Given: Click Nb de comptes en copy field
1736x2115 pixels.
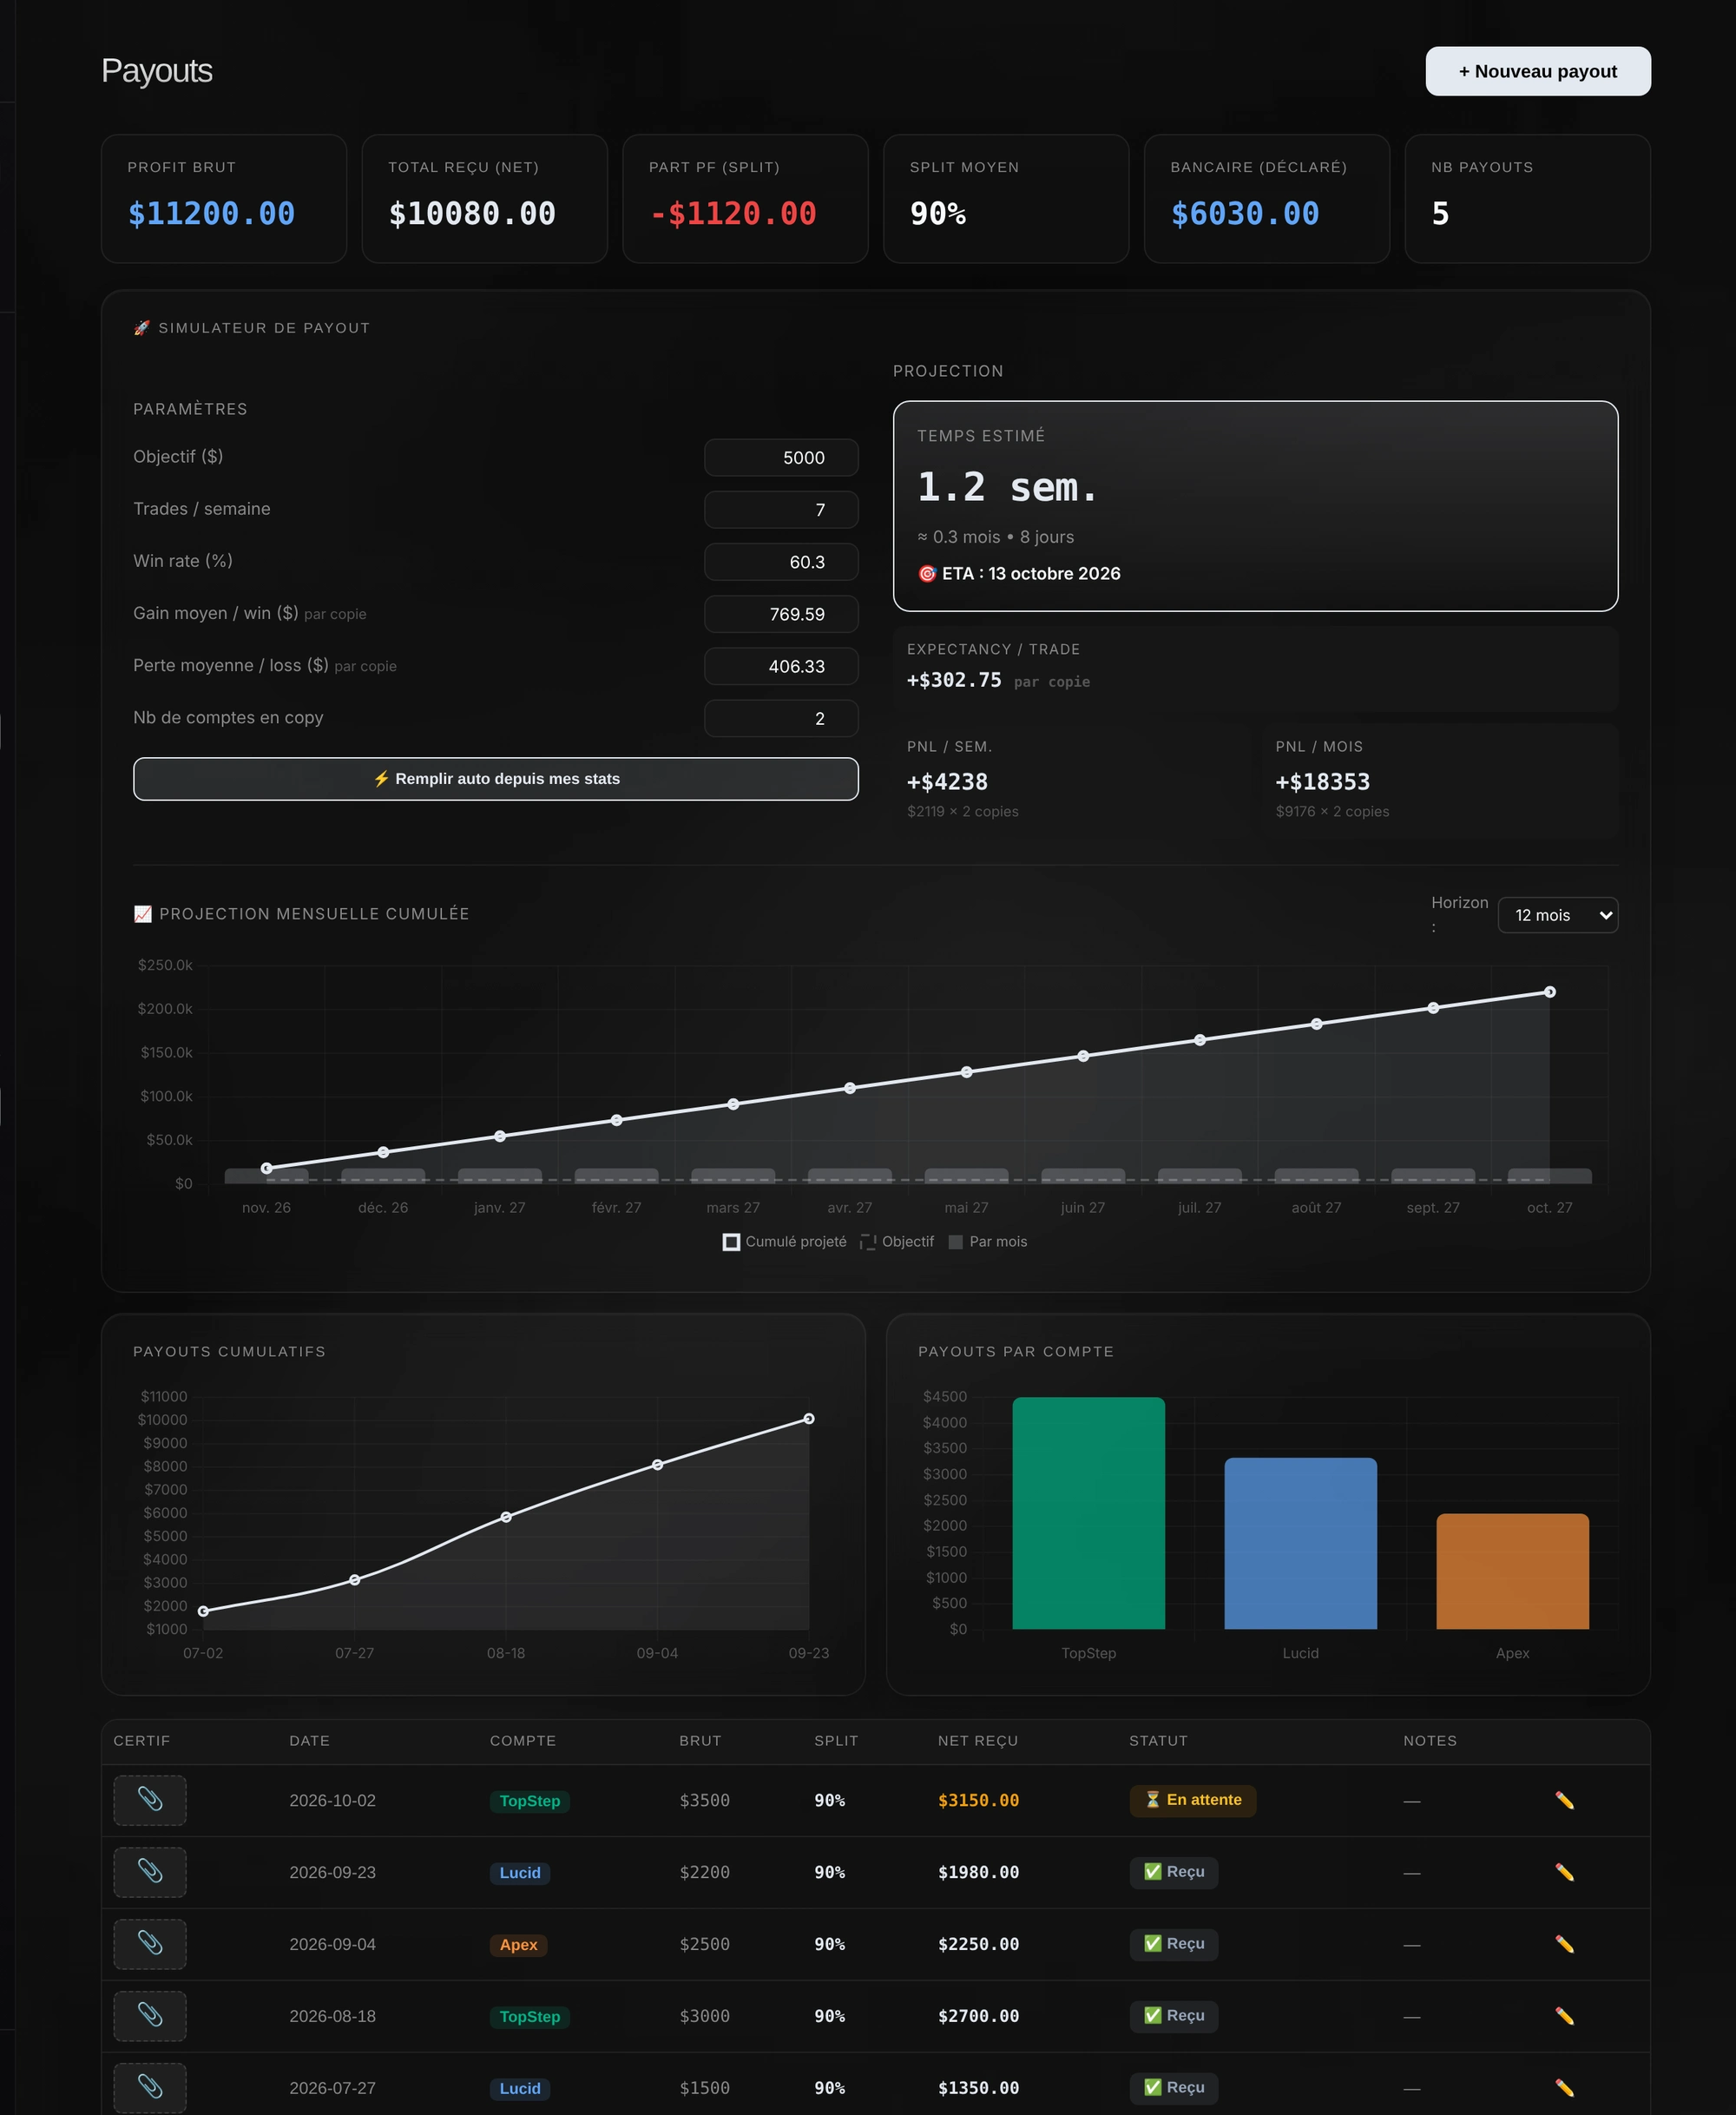Looking at the screenshot, I should pyautogui.click(x=781, y=718).
